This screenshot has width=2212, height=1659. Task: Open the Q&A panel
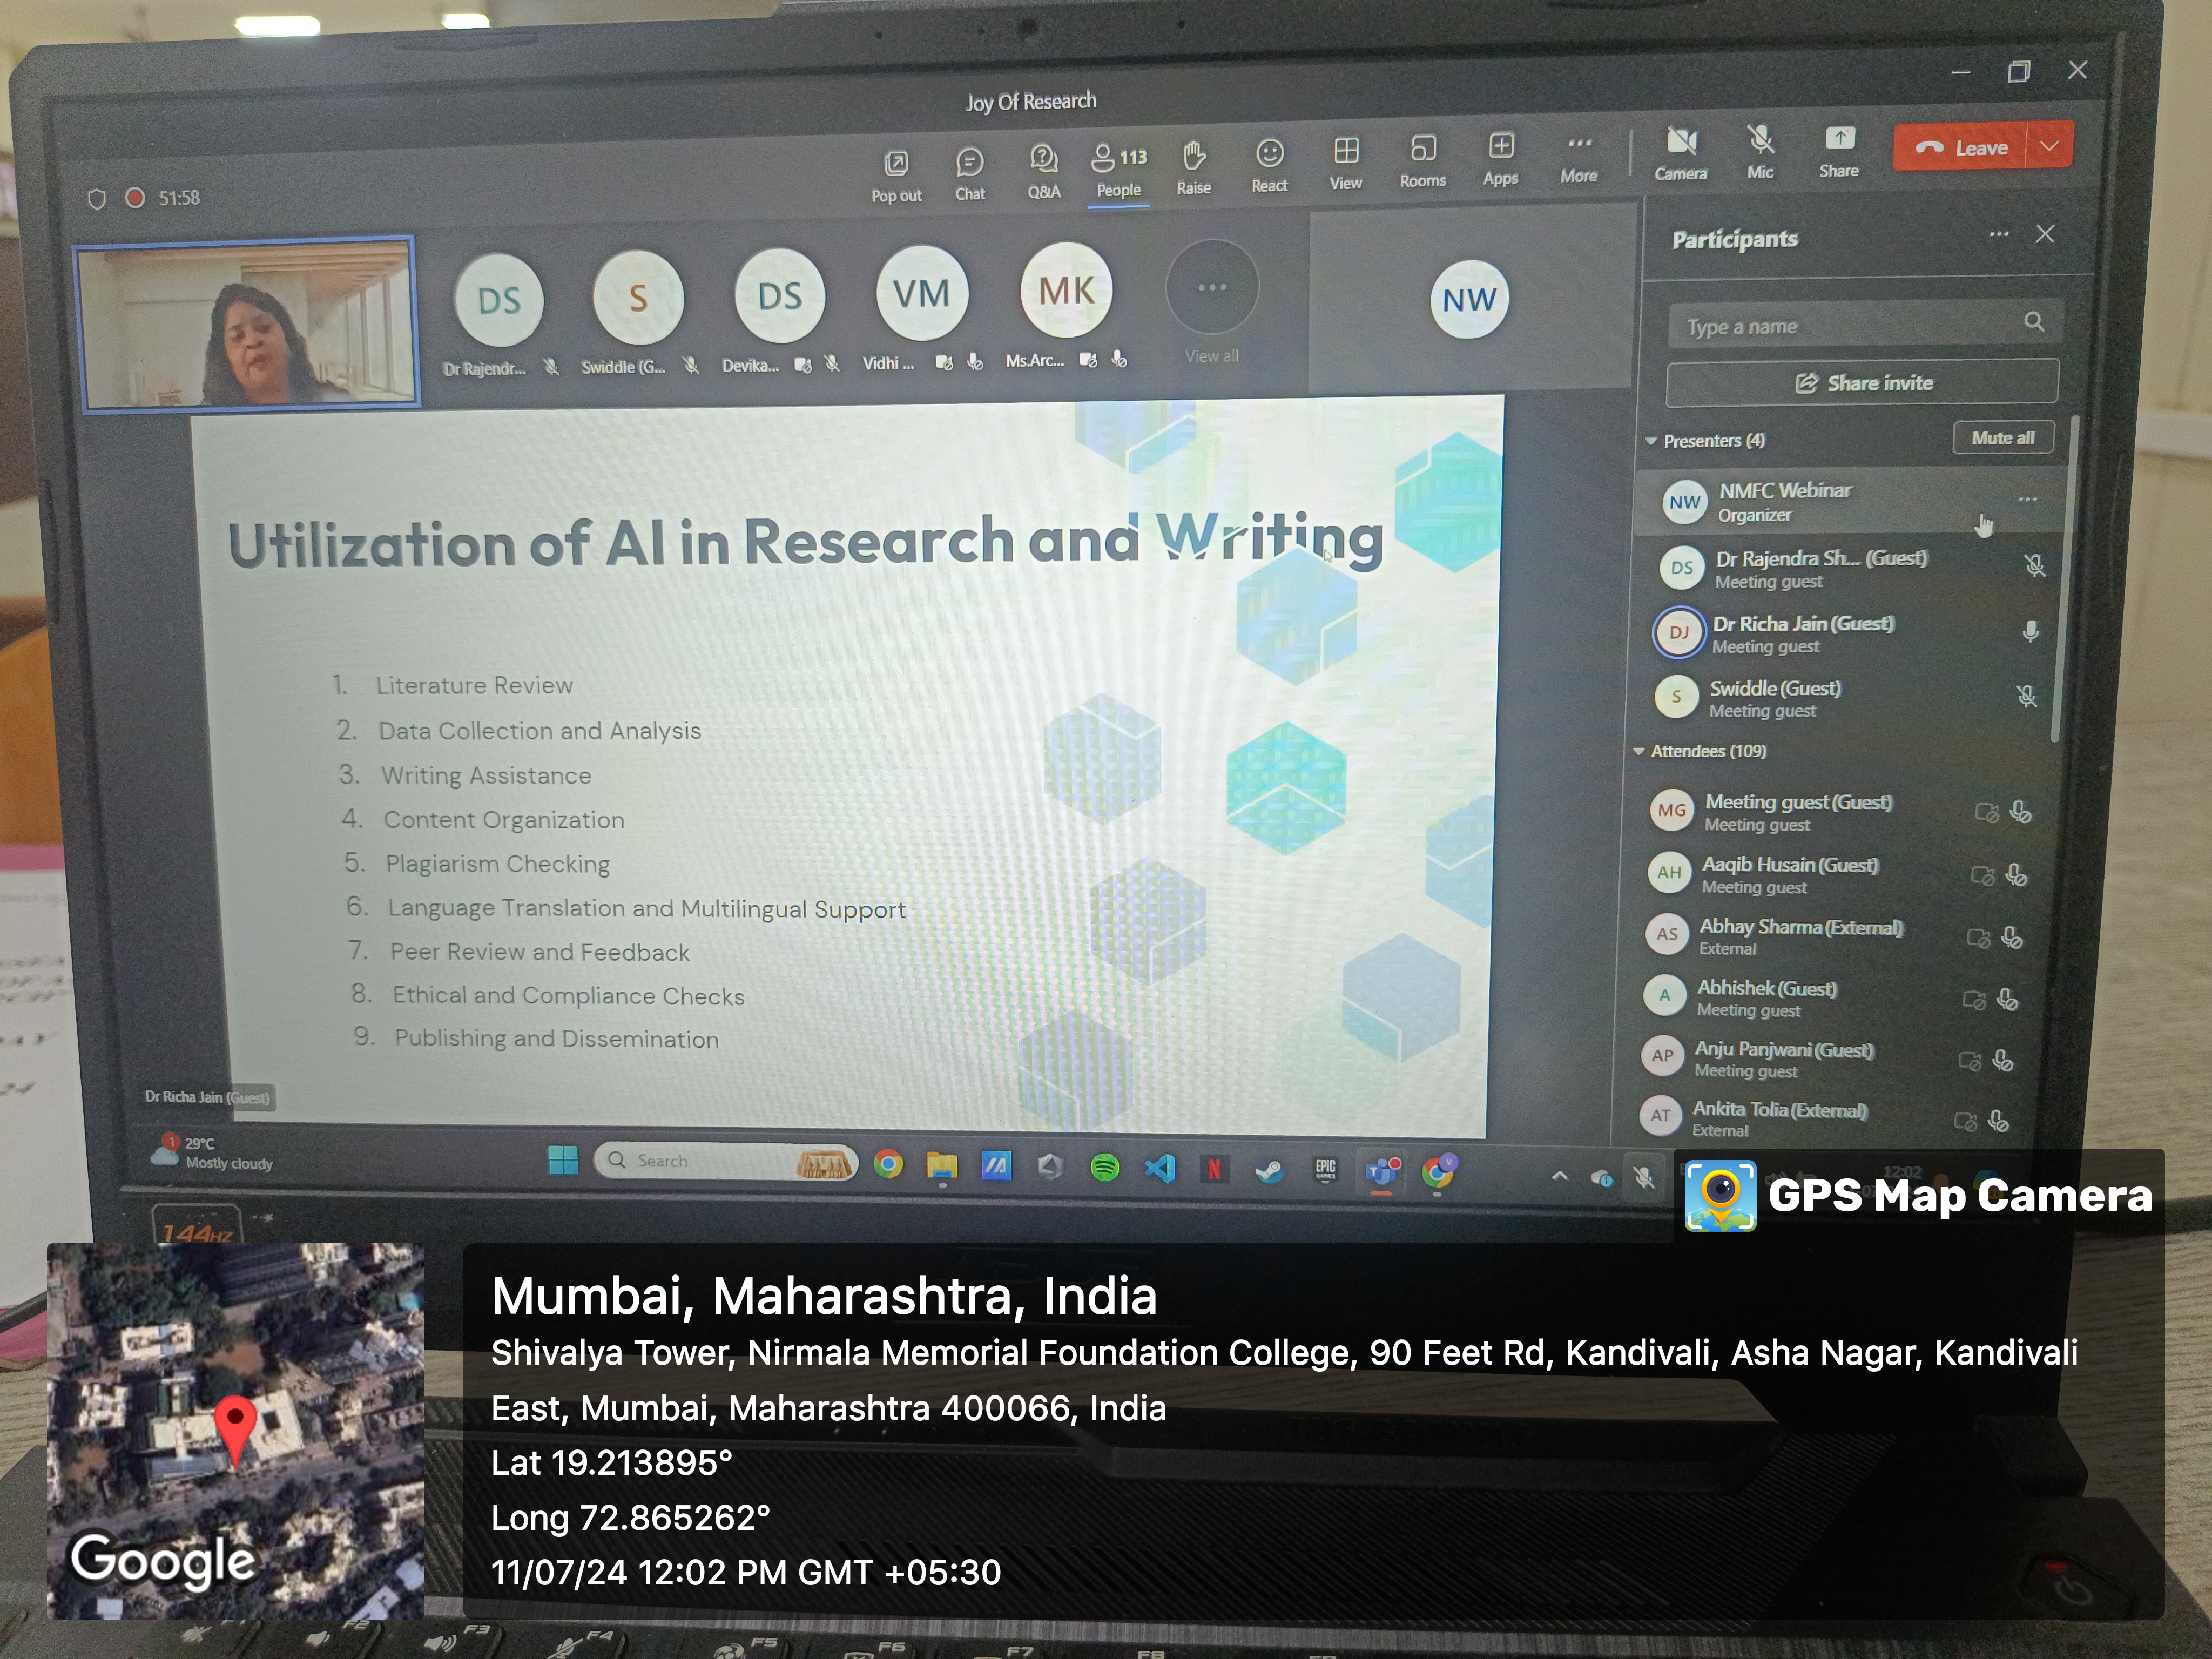click(1043, 160)
